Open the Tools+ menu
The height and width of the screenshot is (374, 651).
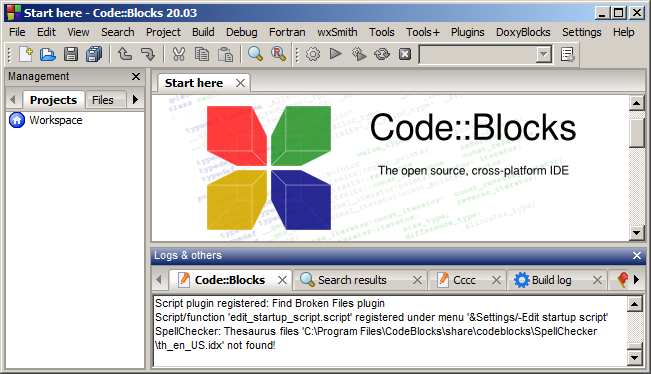[x=423, y=32]
